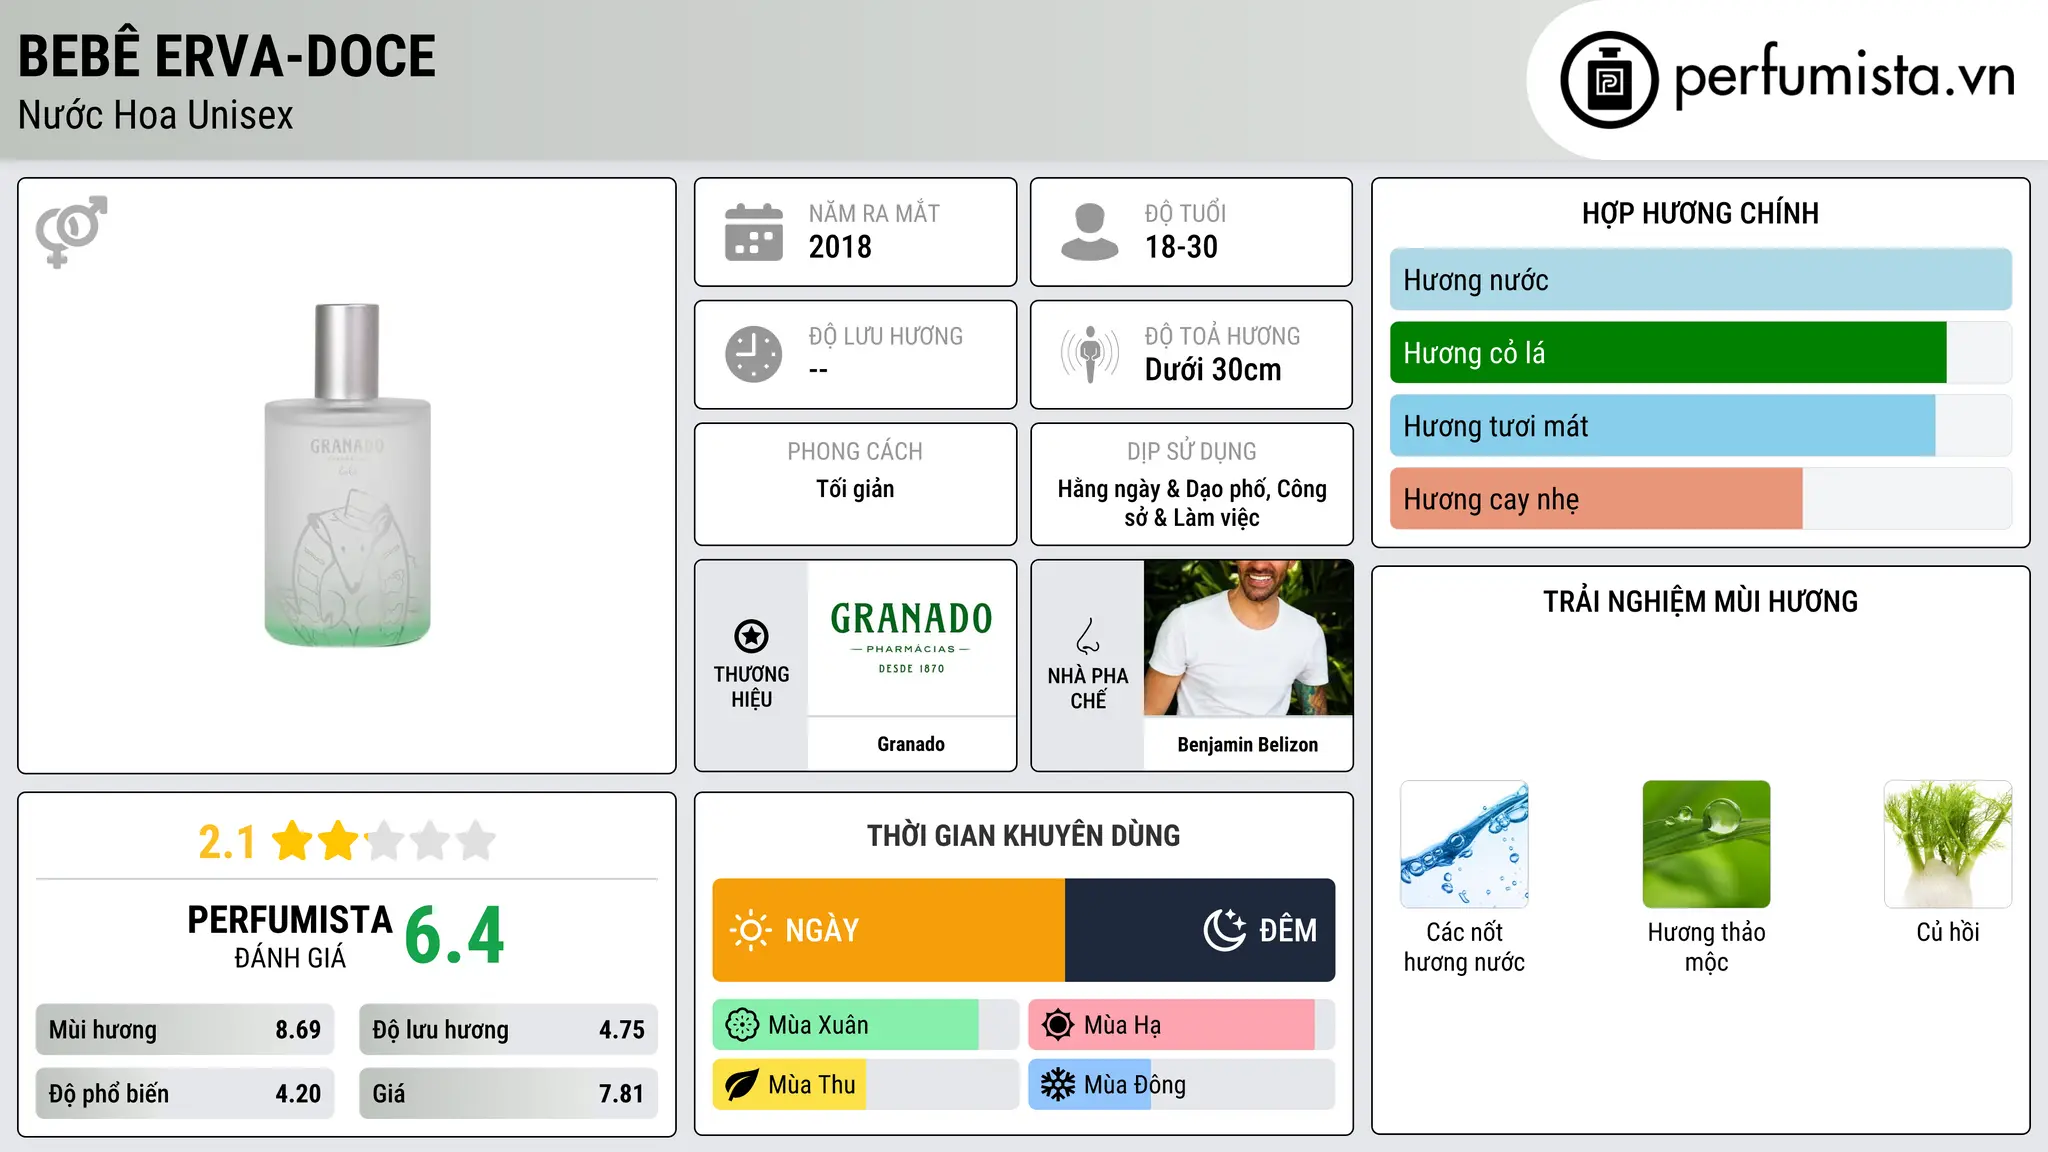Click the TRẢI NGHIỆM MÙI HƯƠNG heading
This screenshot has height=1152, width=2048.
coord(1700,601)
